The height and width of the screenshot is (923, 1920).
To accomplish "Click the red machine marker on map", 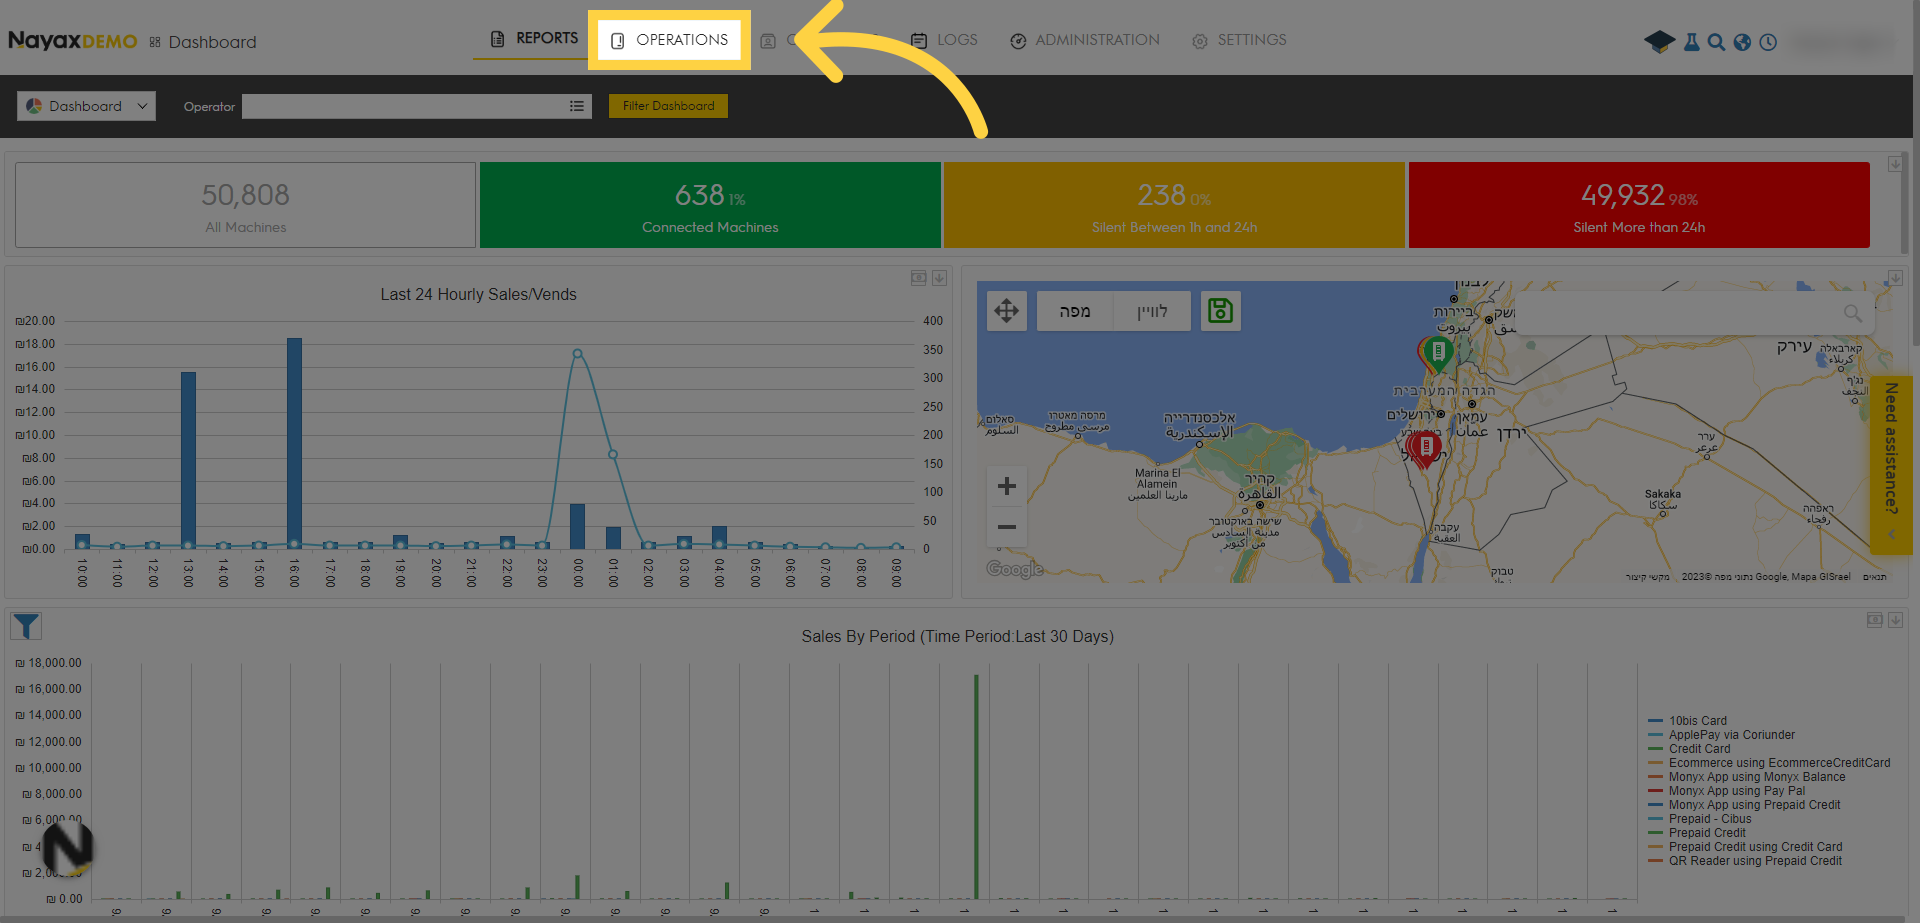I will coord(1426,448).
